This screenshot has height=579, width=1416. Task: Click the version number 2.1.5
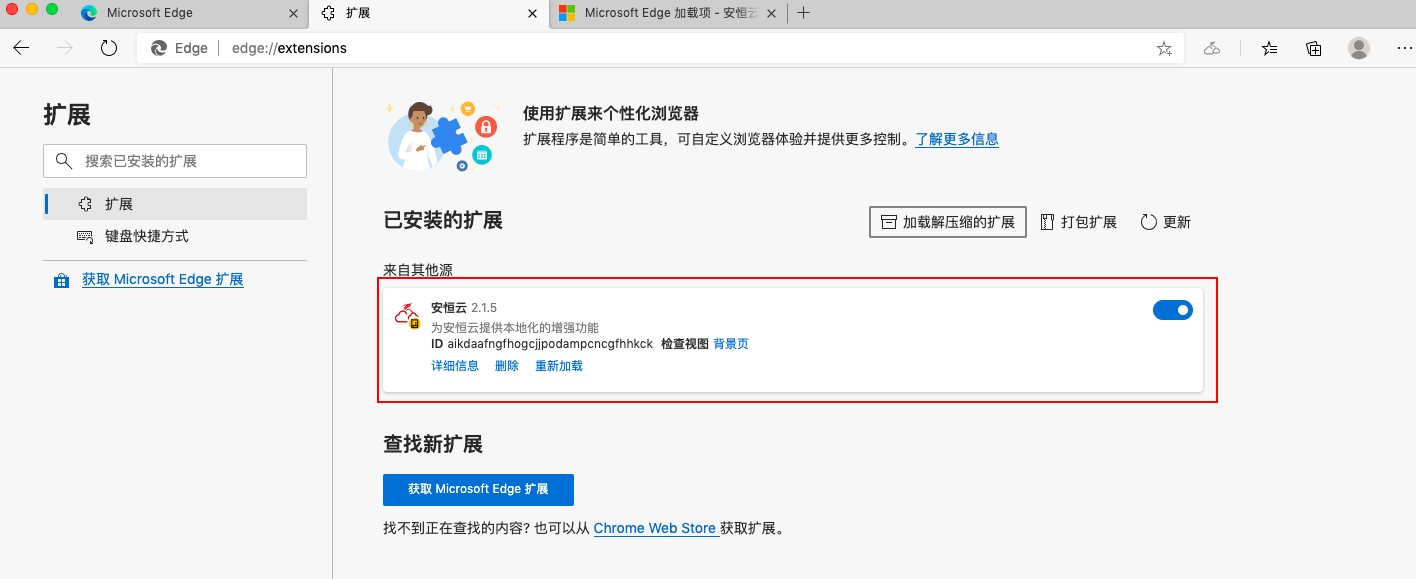tap(484, 307)
